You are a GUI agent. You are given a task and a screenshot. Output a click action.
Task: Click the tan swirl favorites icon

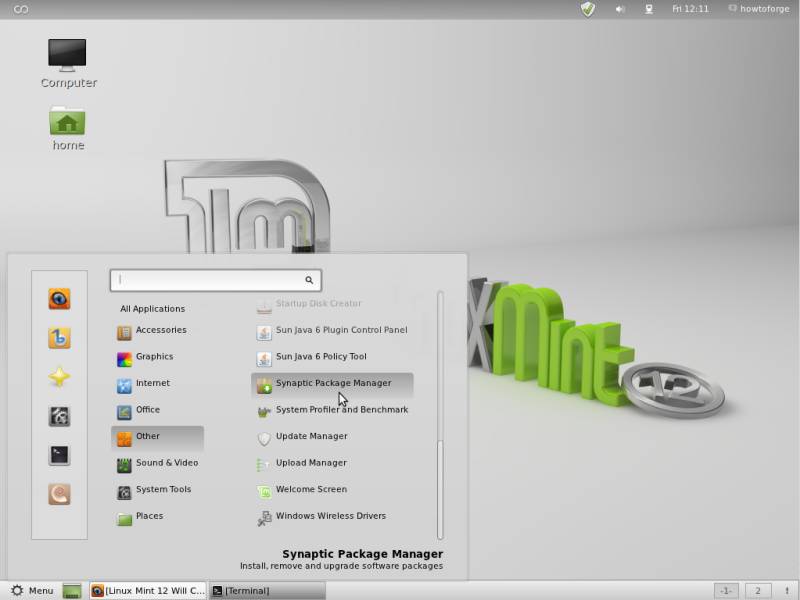[x=59, y=494]
